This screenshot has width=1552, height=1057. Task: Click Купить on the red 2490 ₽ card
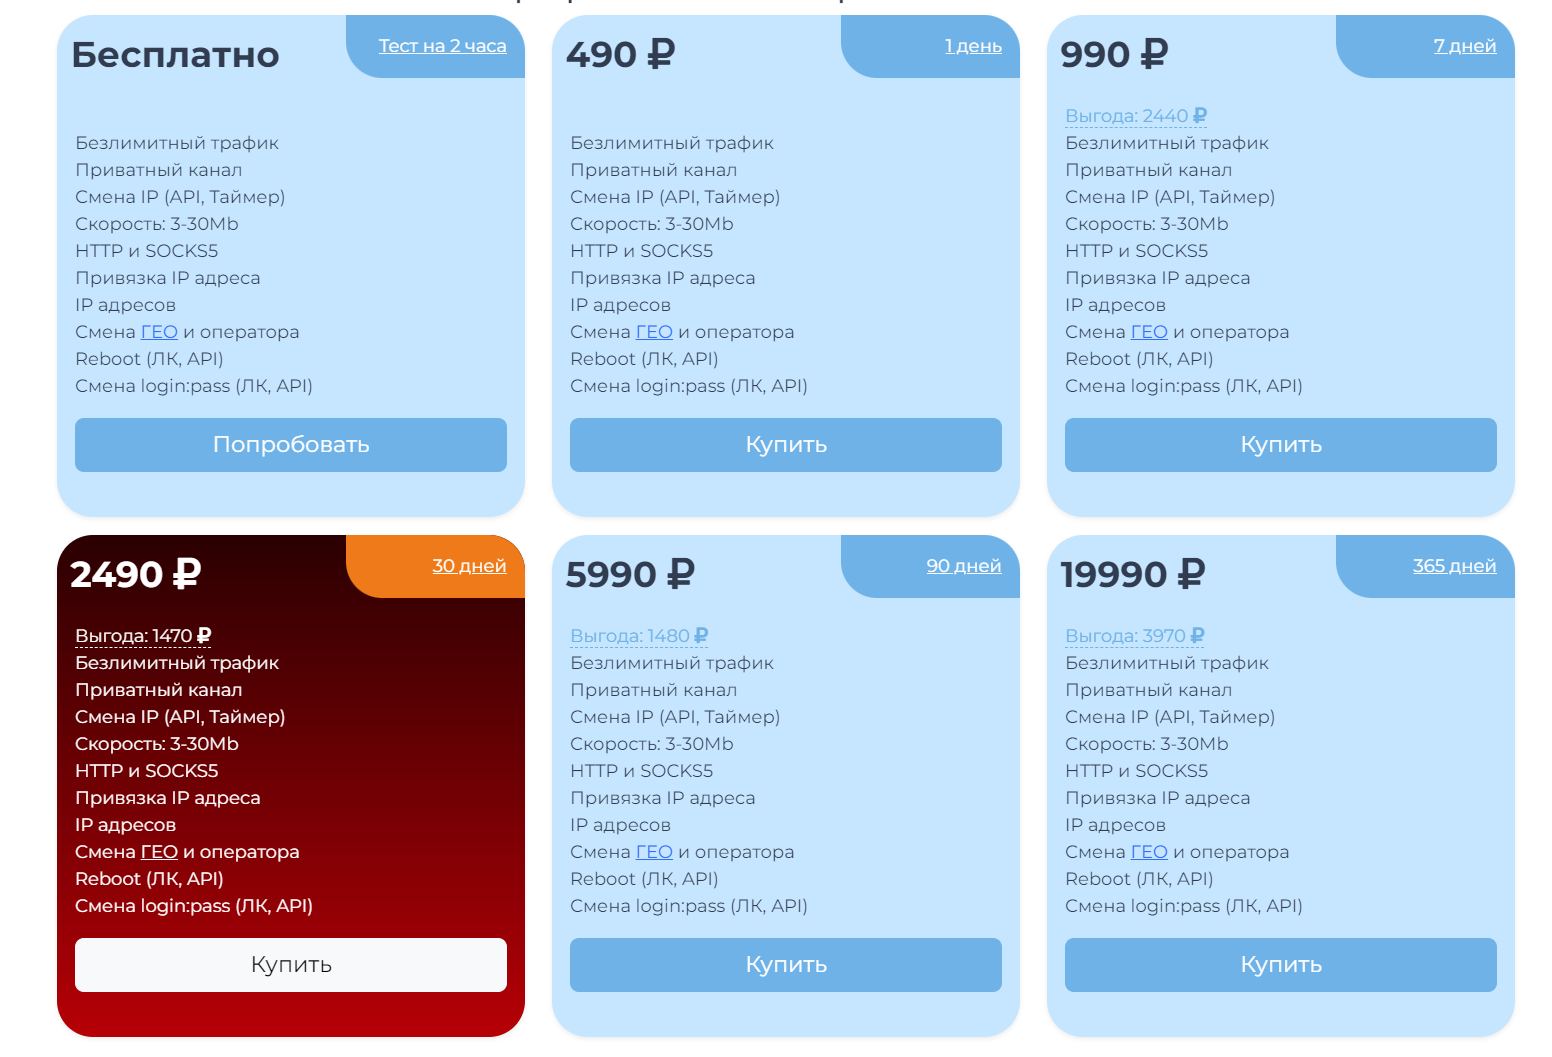tap(291, 965)
